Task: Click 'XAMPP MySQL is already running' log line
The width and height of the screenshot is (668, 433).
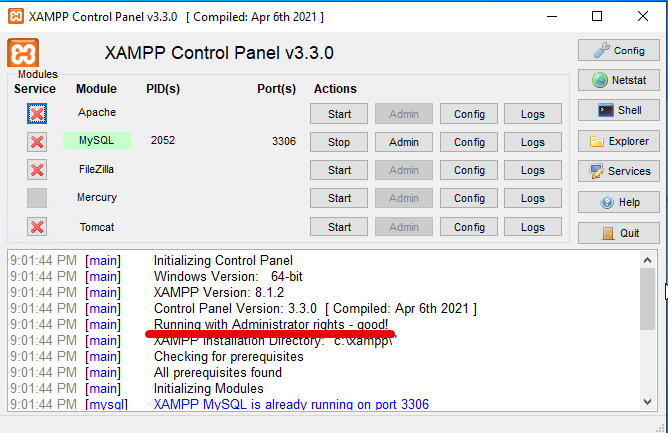Action: click(291, 404)
